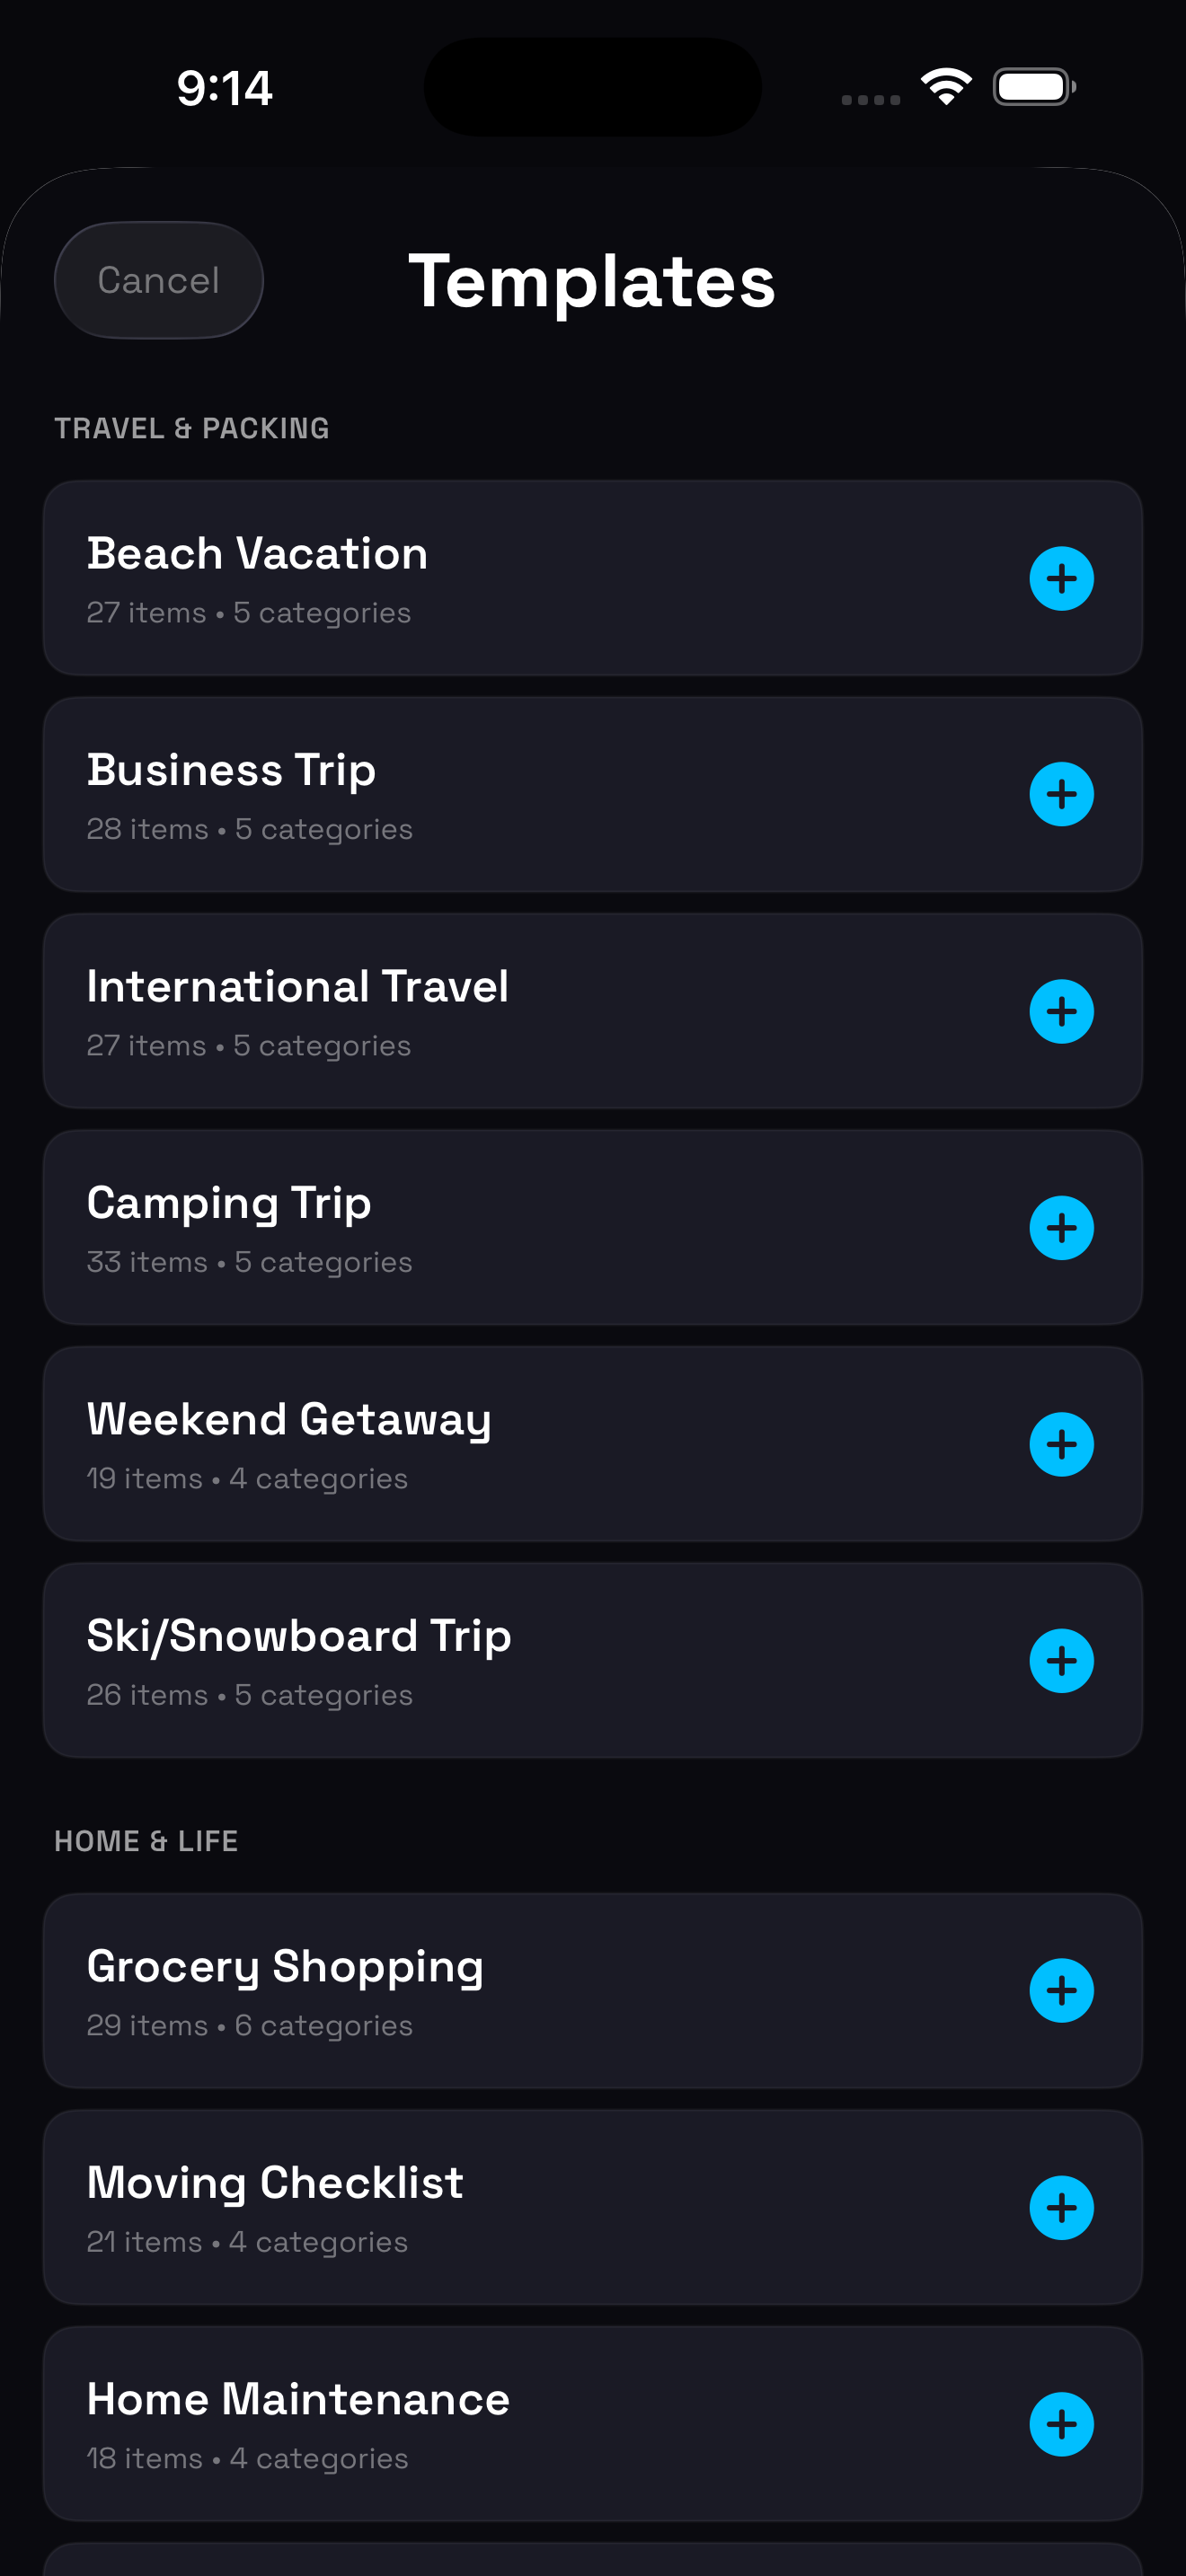Image resolution: width=1186 pixels, height=2576 pixels.
Task: Click the Weekend Getaway plus icon
Action: click(1061, 1444)
